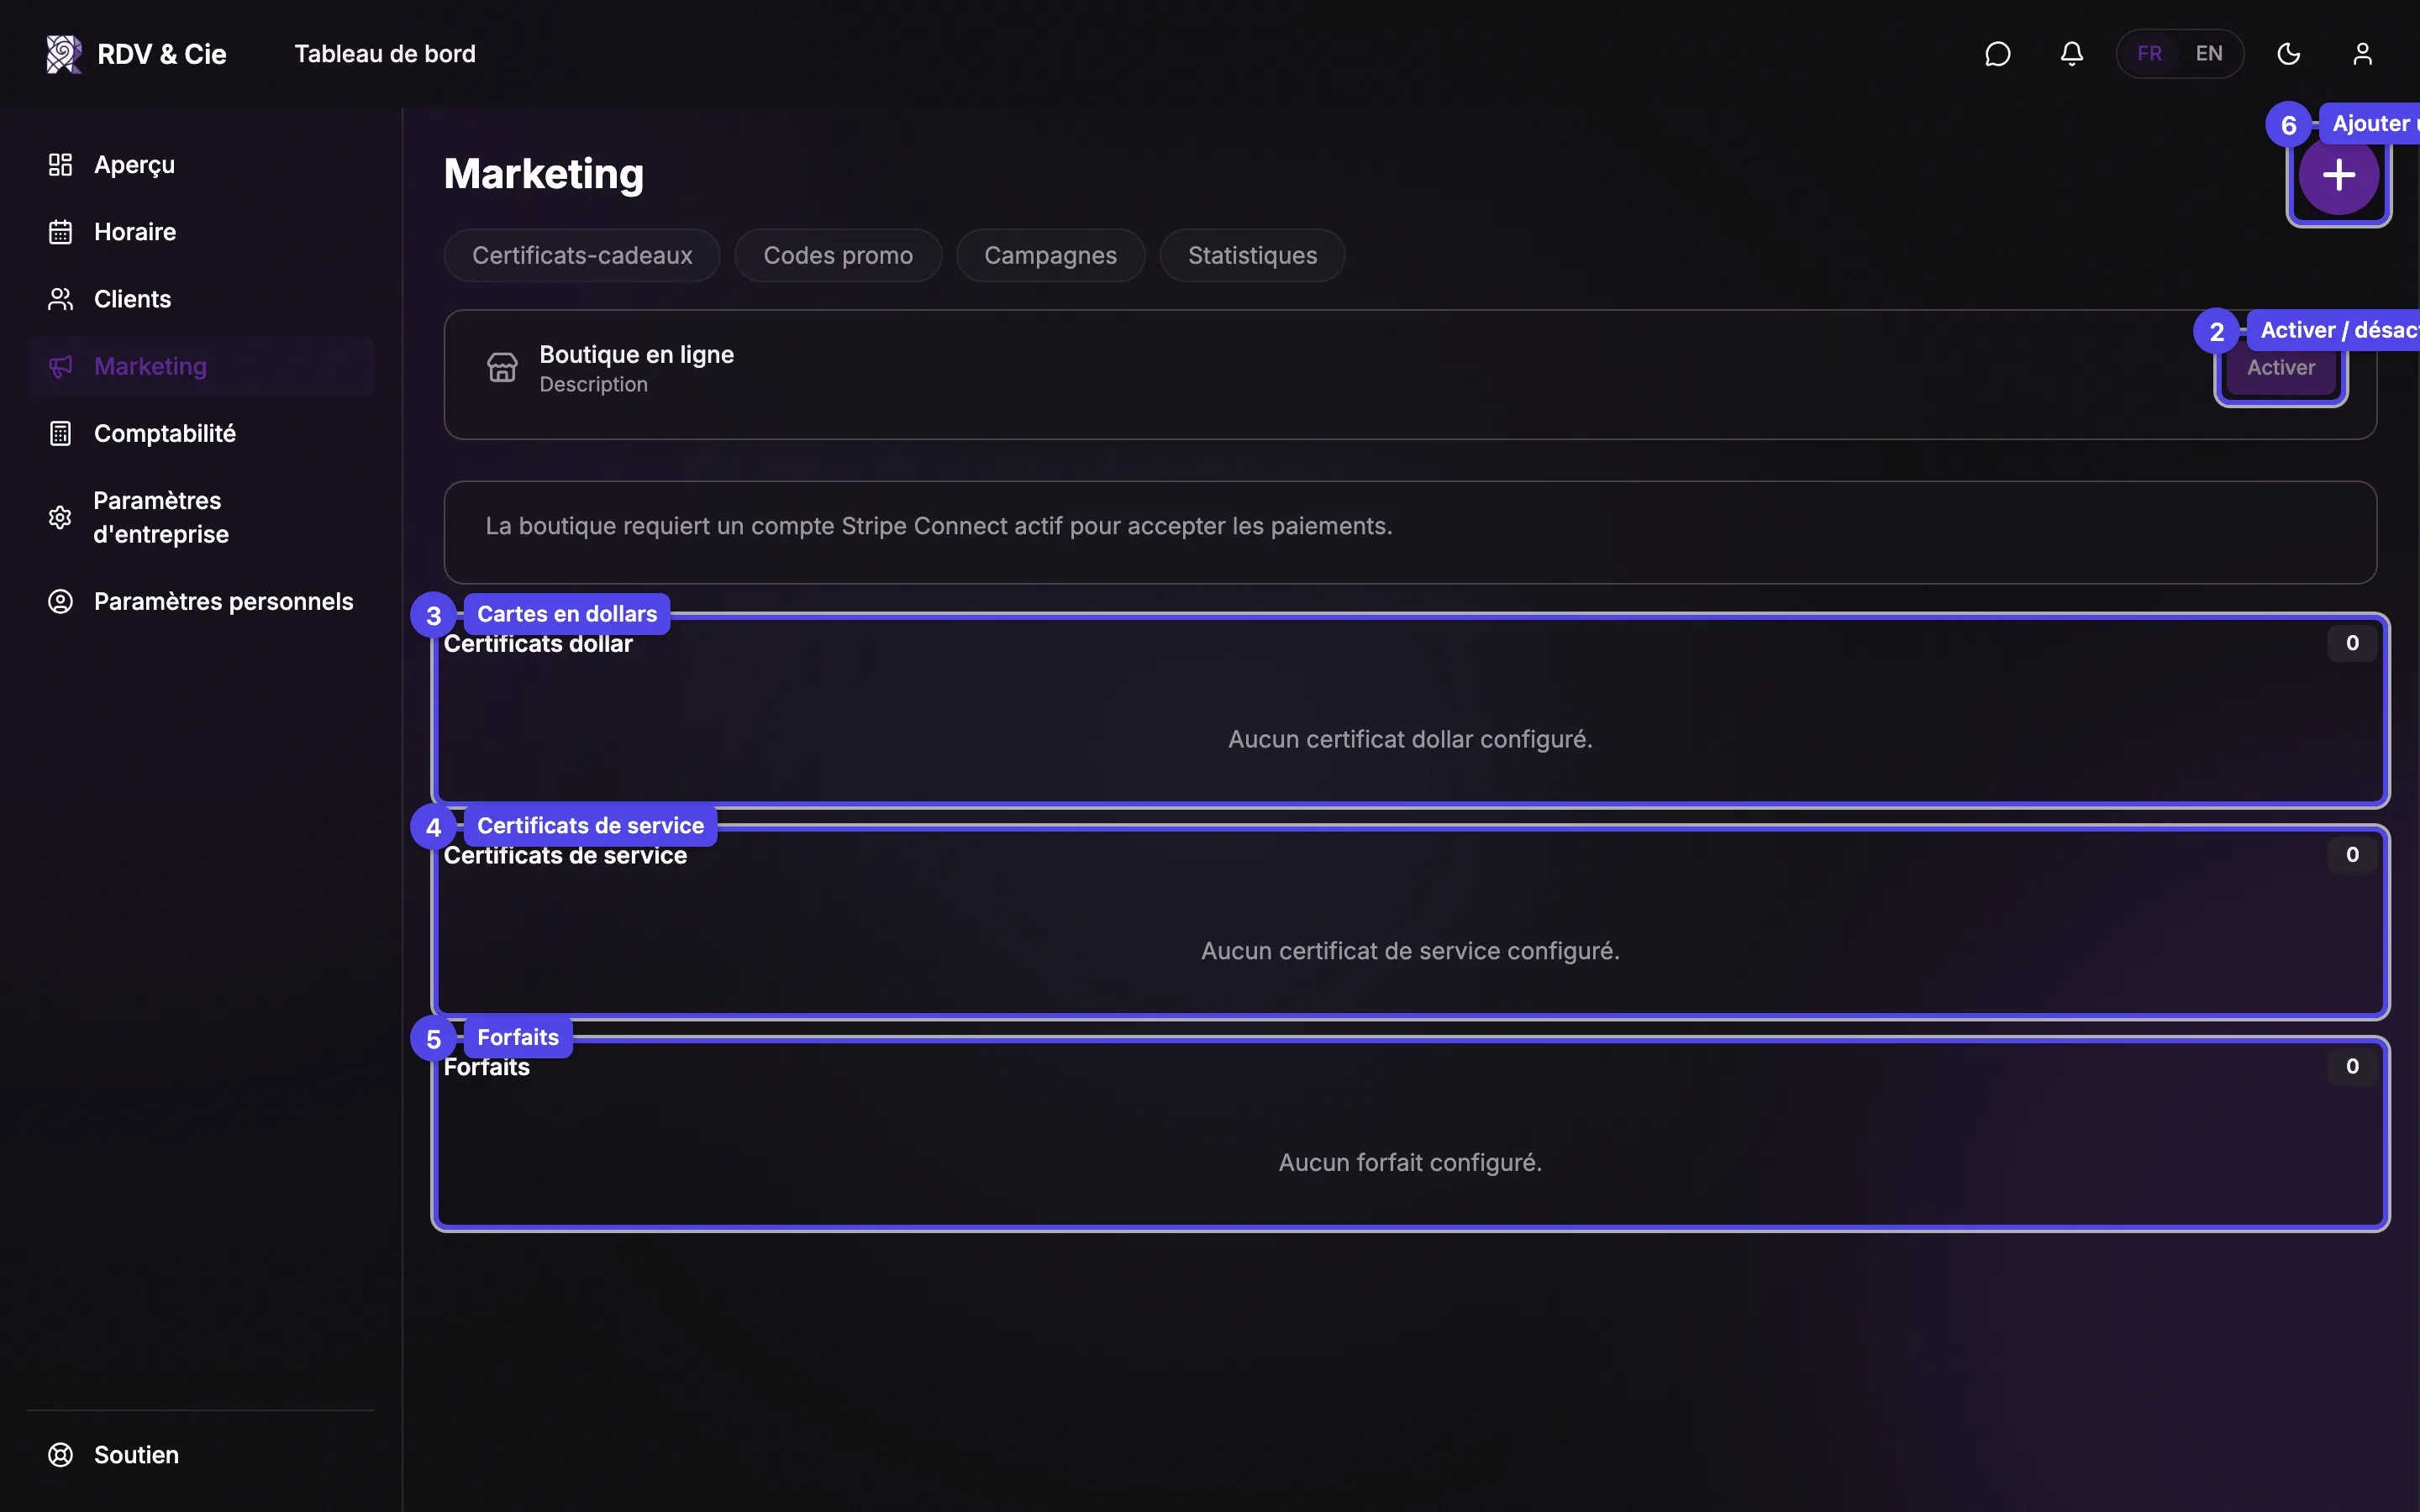Select Marketing in sidebar
This screenshot has height=1512, width=2420.
point(201,366)
